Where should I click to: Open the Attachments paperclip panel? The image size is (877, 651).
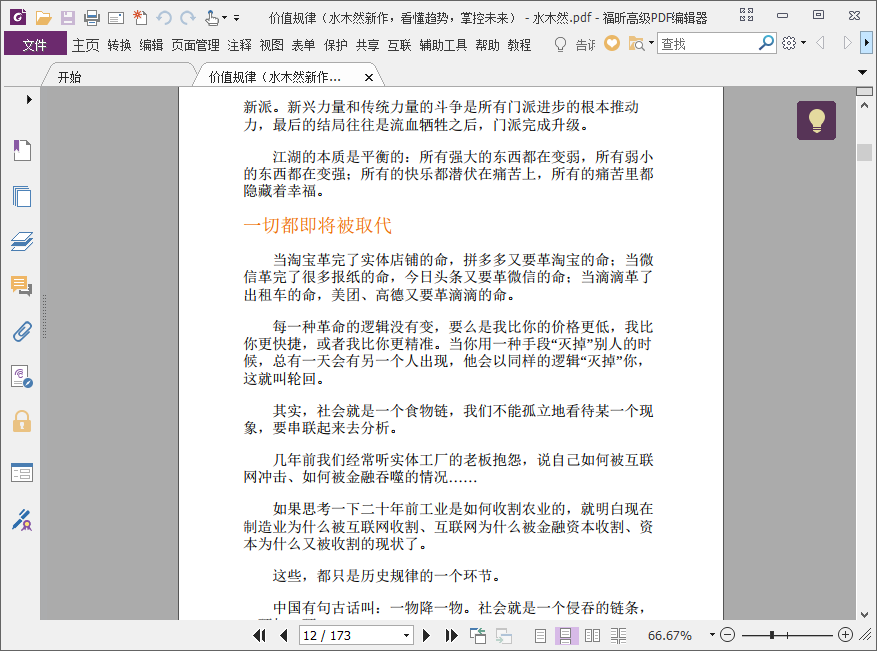[x=22, y=331]
